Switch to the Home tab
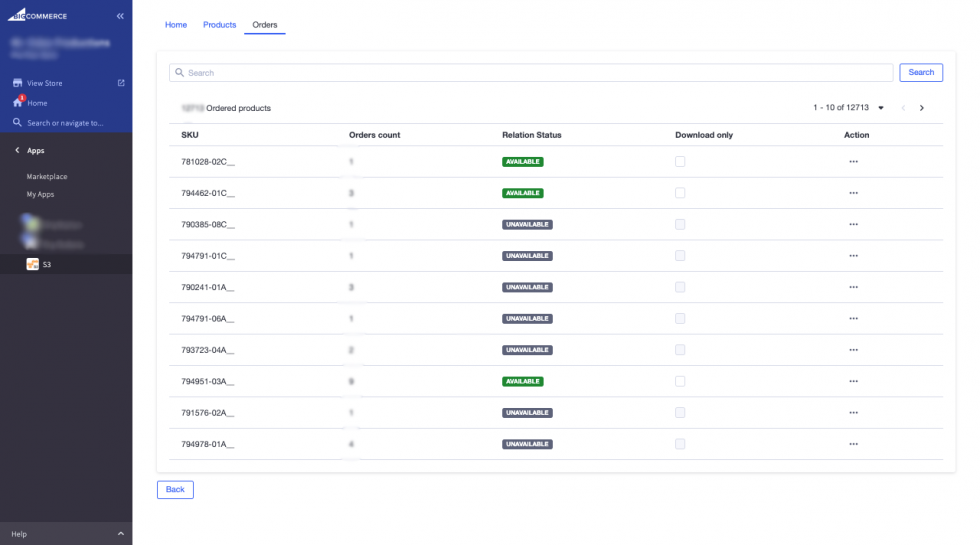 tap(175, 24)
